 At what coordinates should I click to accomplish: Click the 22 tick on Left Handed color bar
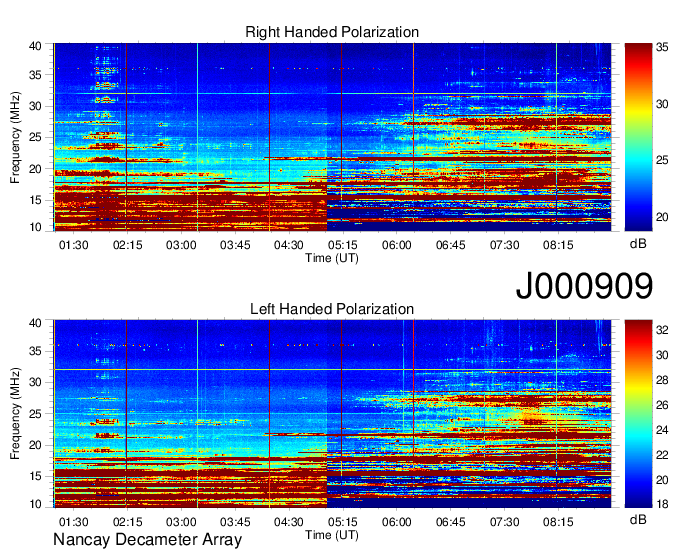coord(662,455)
